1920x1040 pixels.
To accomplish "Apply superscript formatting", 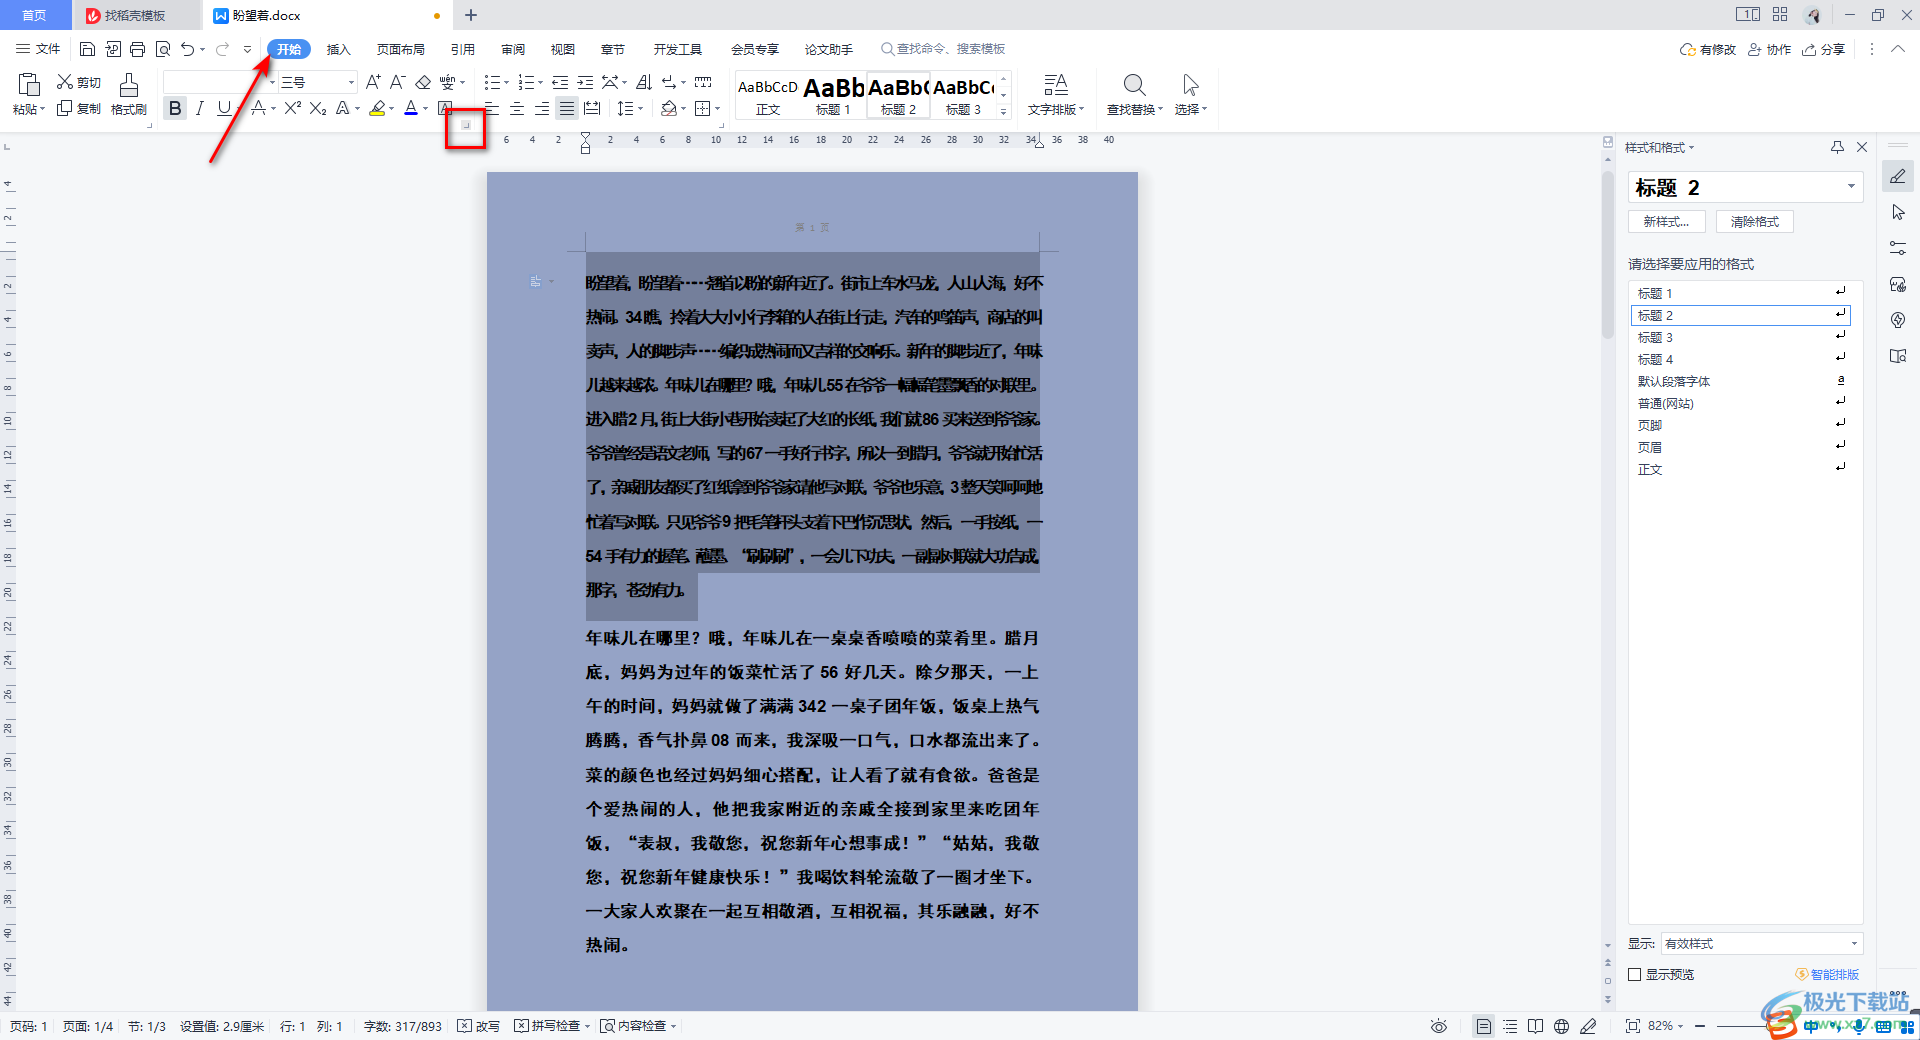I will [x=292, y=108].
